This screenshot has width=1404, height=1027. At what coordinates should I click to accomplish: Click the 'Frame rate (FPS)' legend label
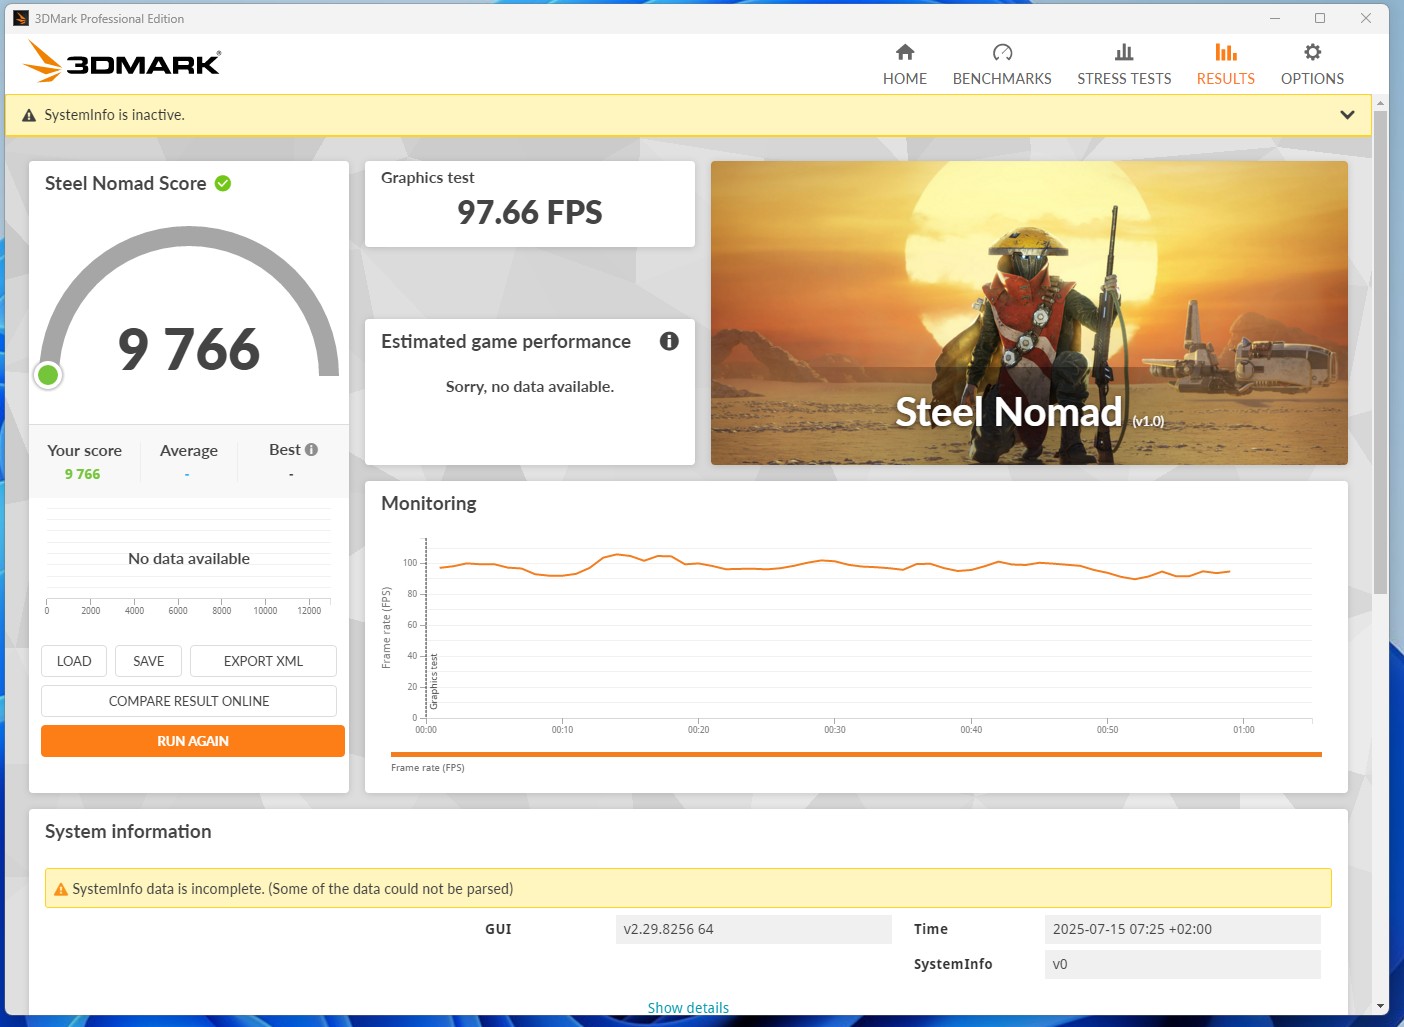click(x=428, y=768)
